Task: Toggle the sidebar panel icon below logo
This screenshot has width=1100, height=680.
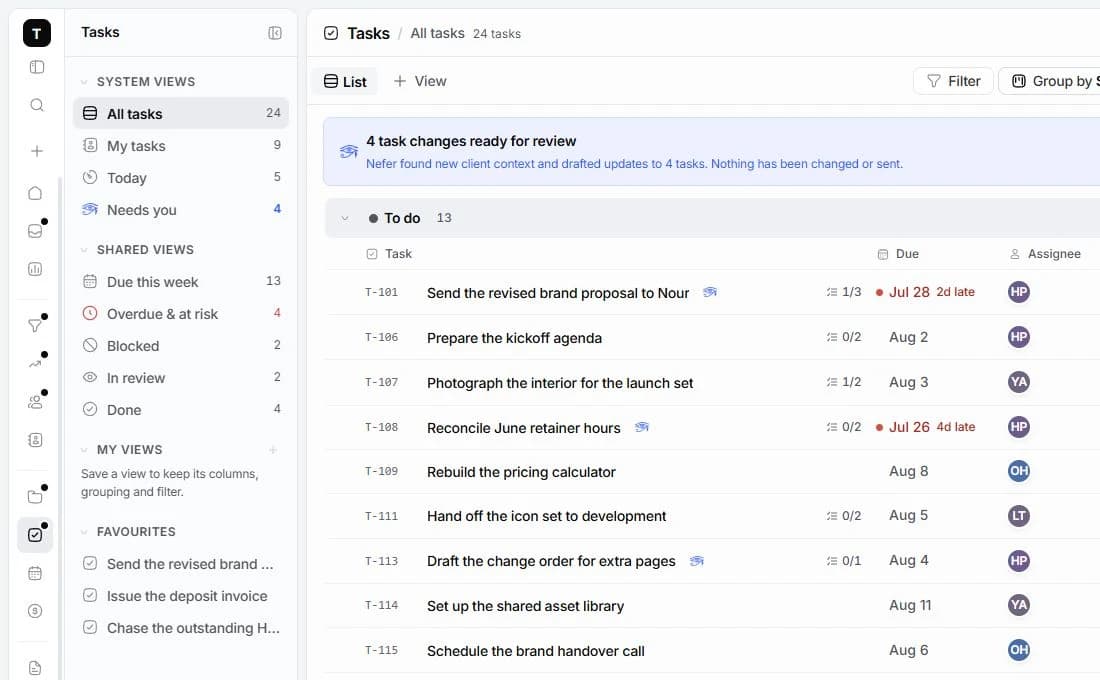Action: coord(36,67)
